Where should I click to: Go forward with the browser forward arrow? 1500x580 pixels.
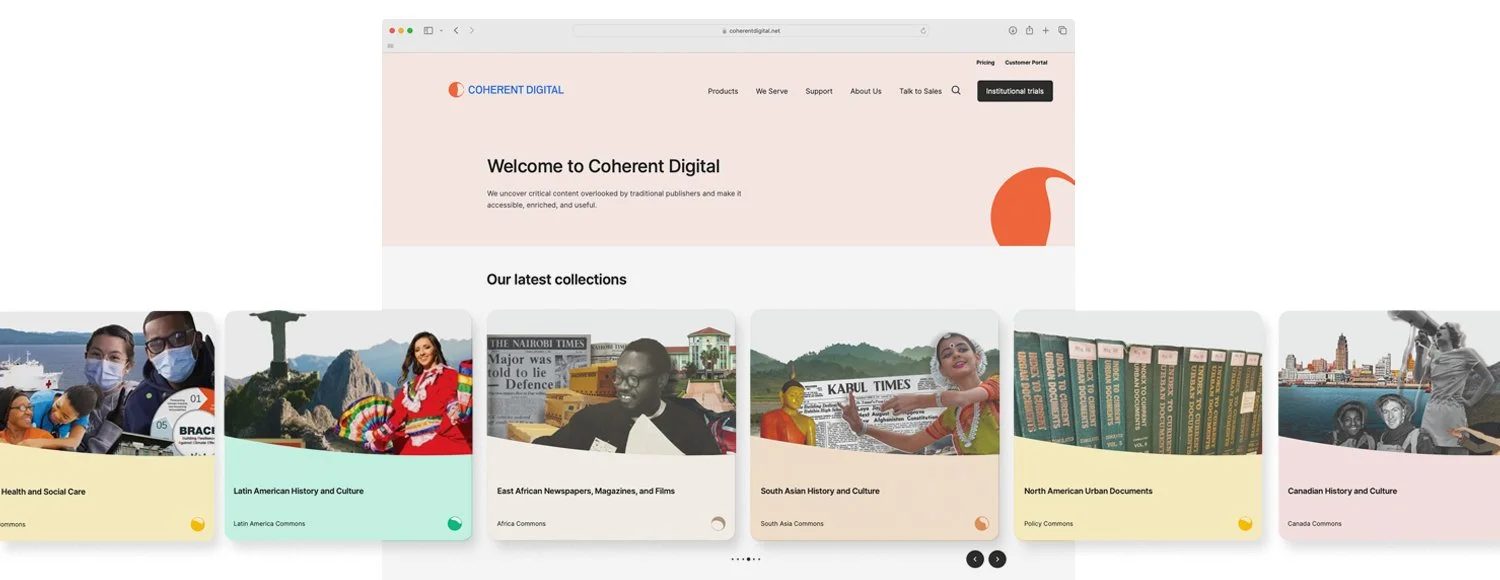pos(472,31)
